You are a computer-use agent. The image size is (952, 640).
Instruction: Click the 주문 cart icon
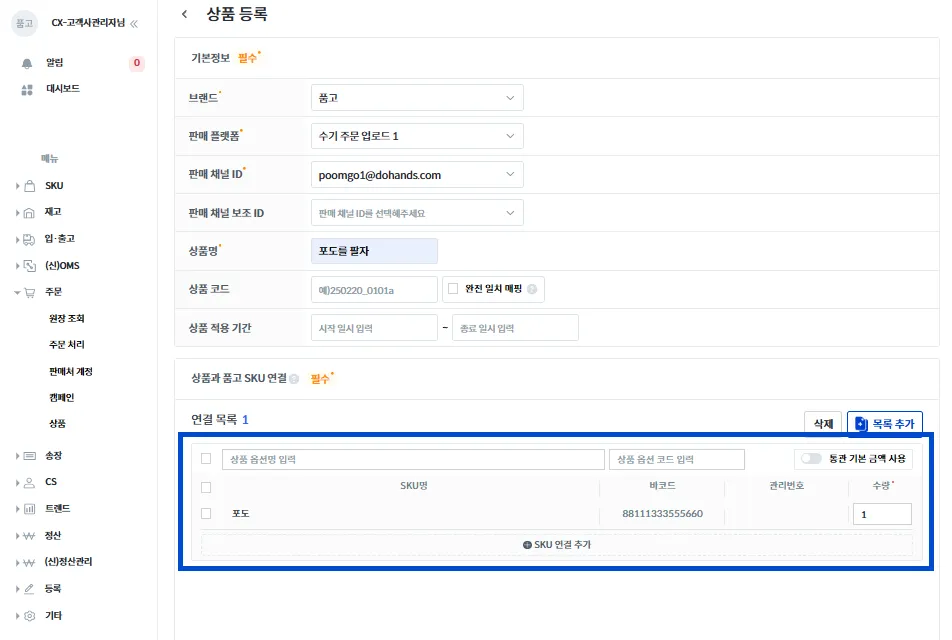click(x=29, y=293)
